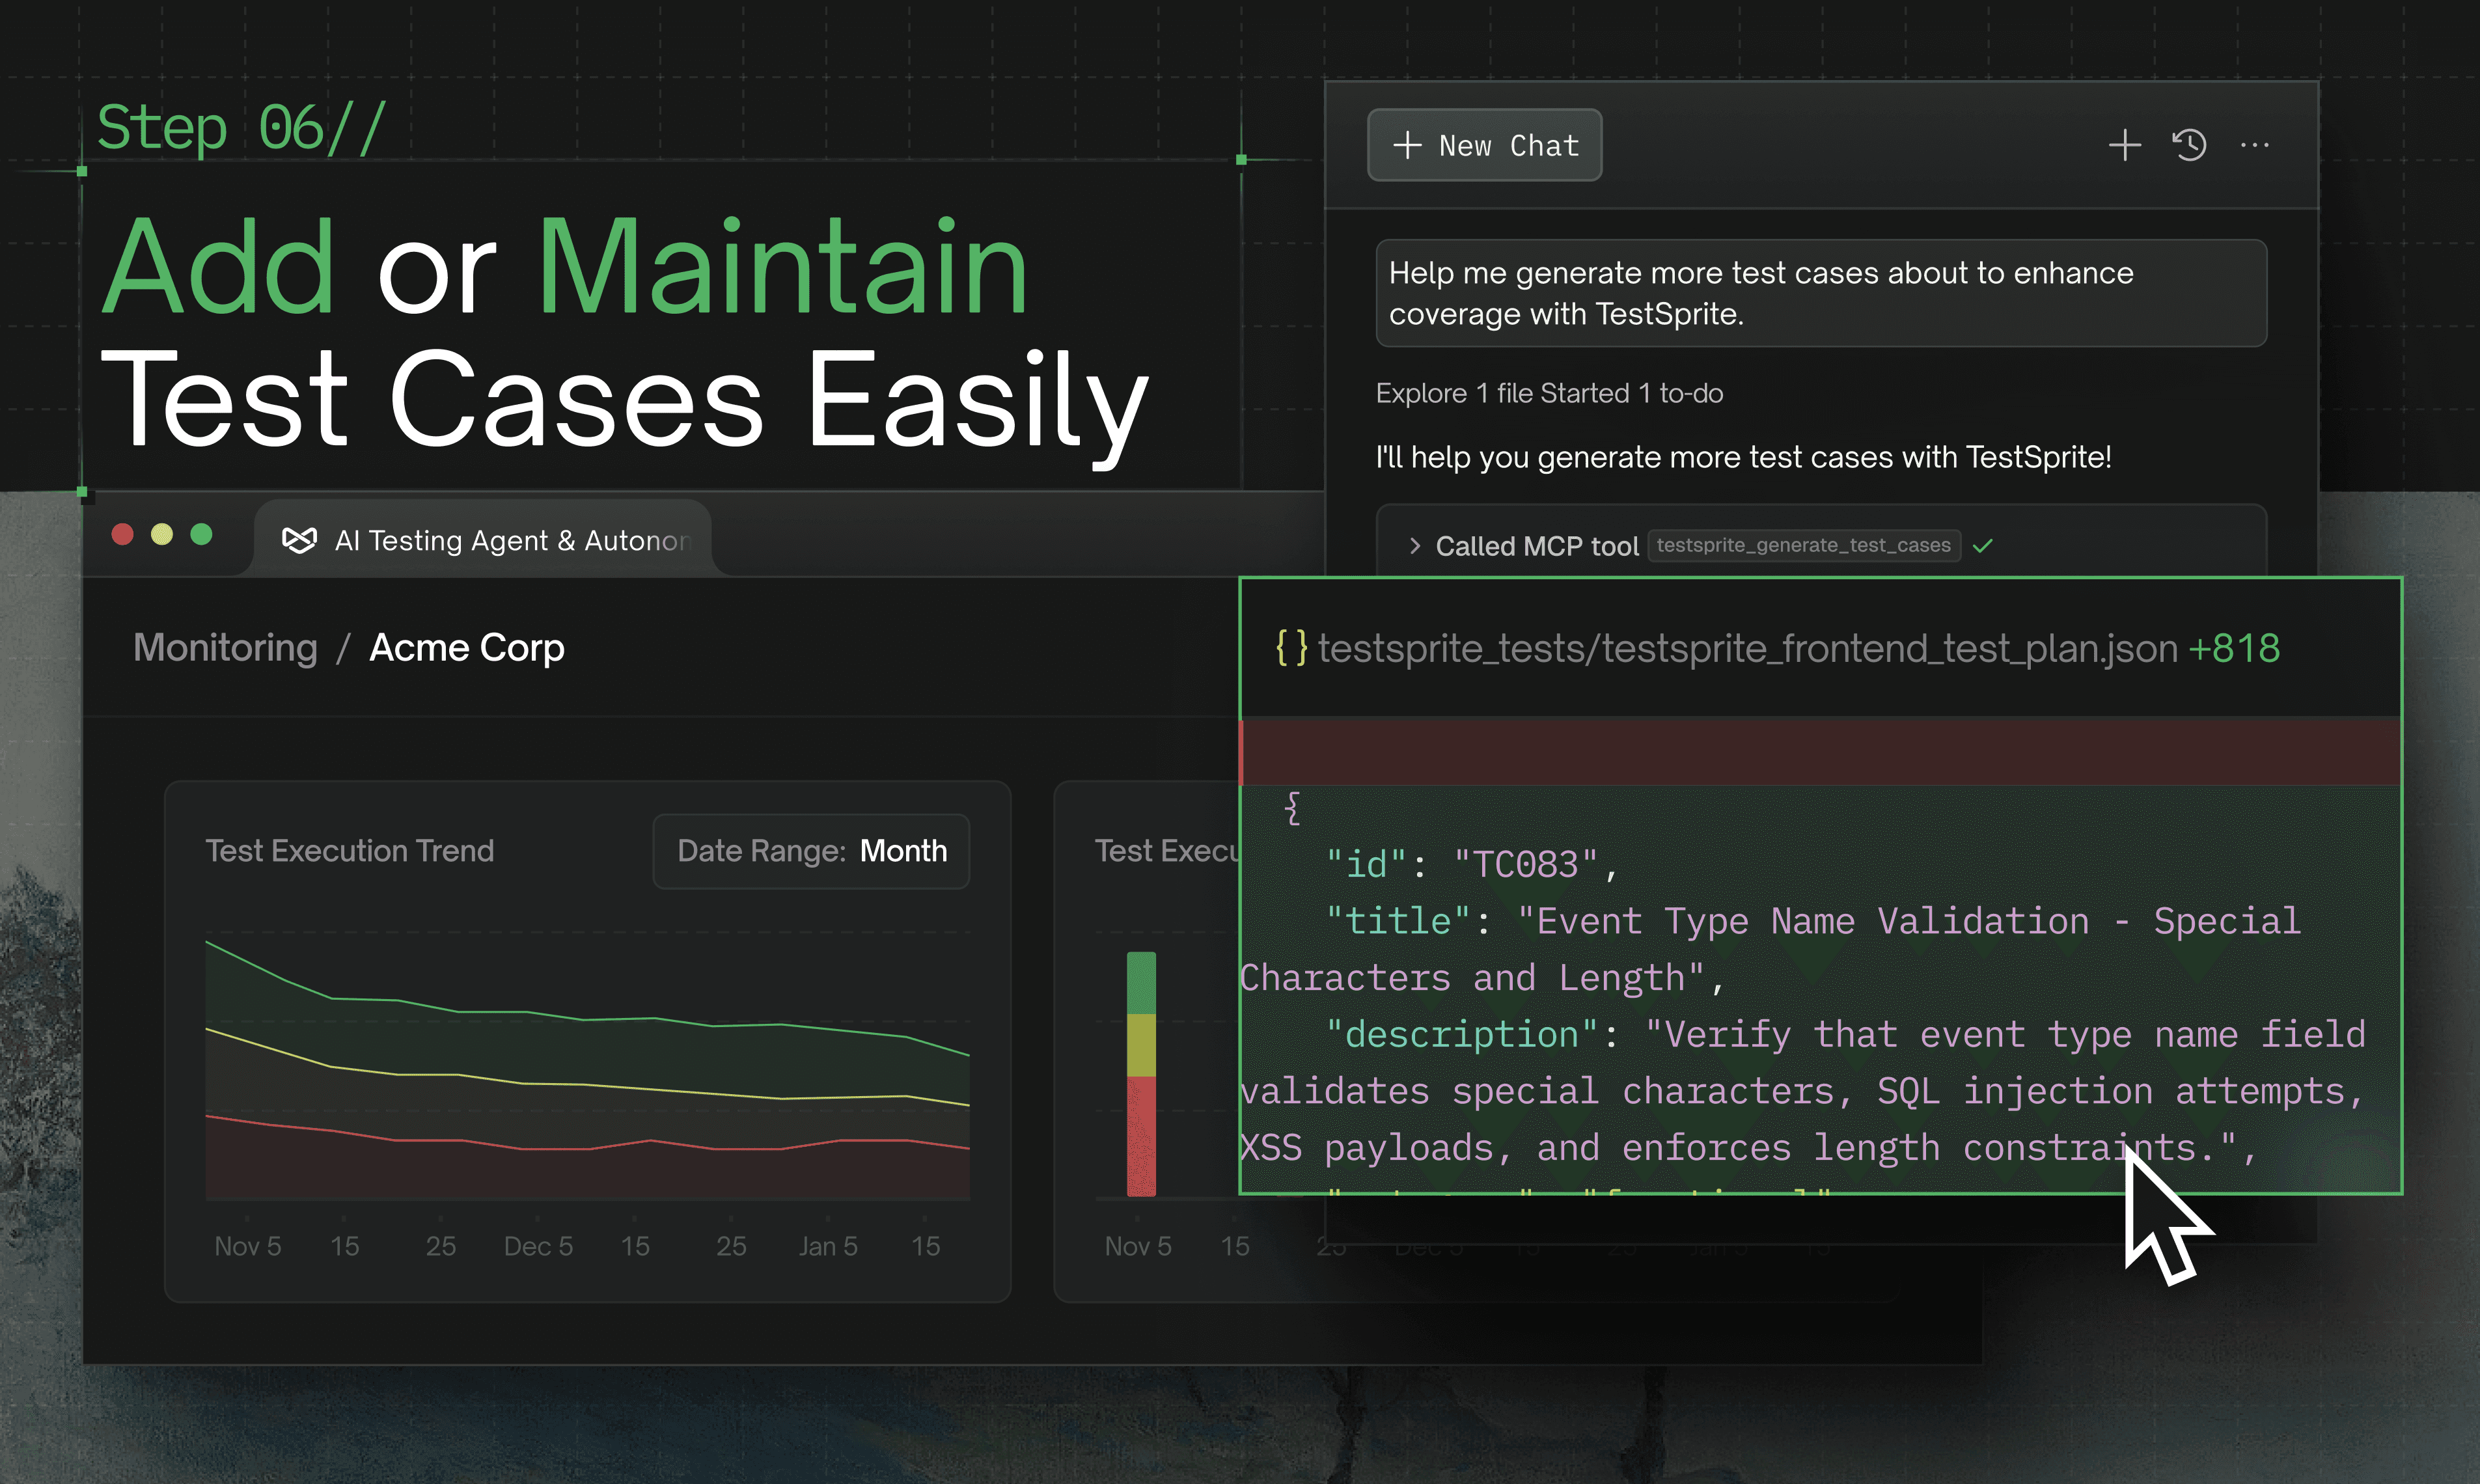Image resolution: width=2480 pixels, height=1484 pixels.
Task: Expand the Called MCP tool details chevron
Action: pos(1416,546)
